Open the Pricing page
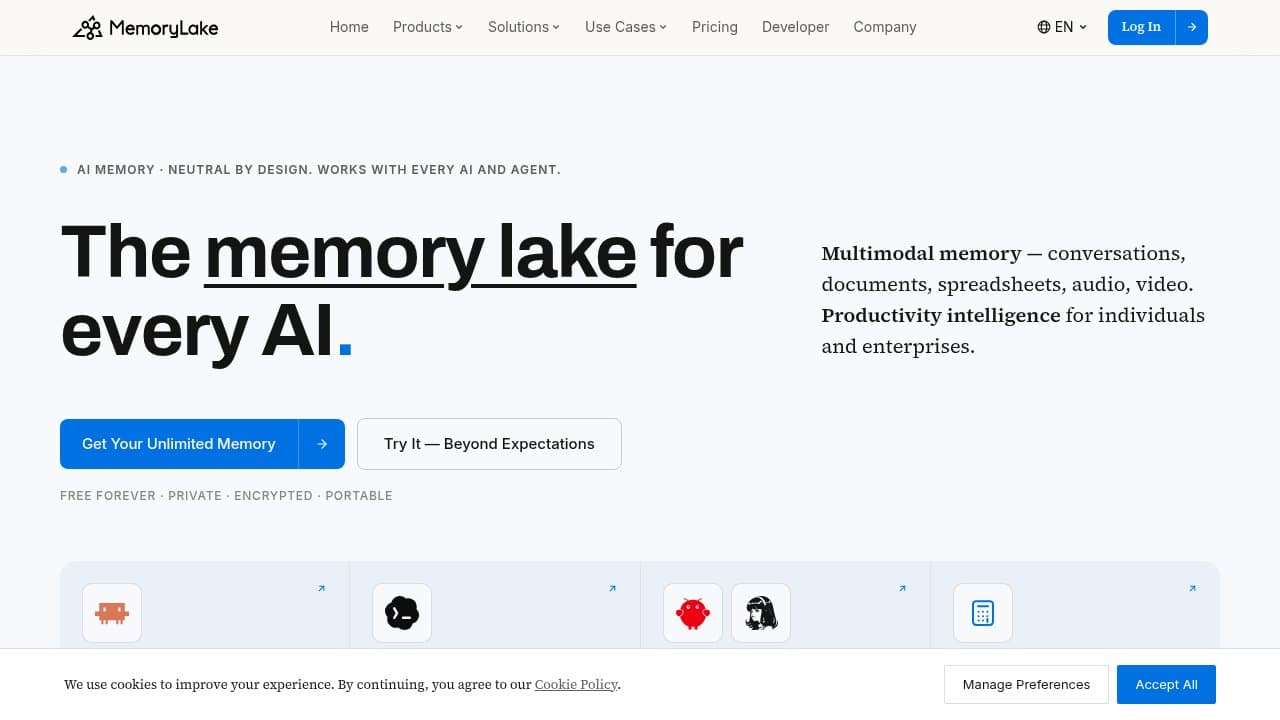The height and width of the screenshot is (720, 1280). coord(715,27)
